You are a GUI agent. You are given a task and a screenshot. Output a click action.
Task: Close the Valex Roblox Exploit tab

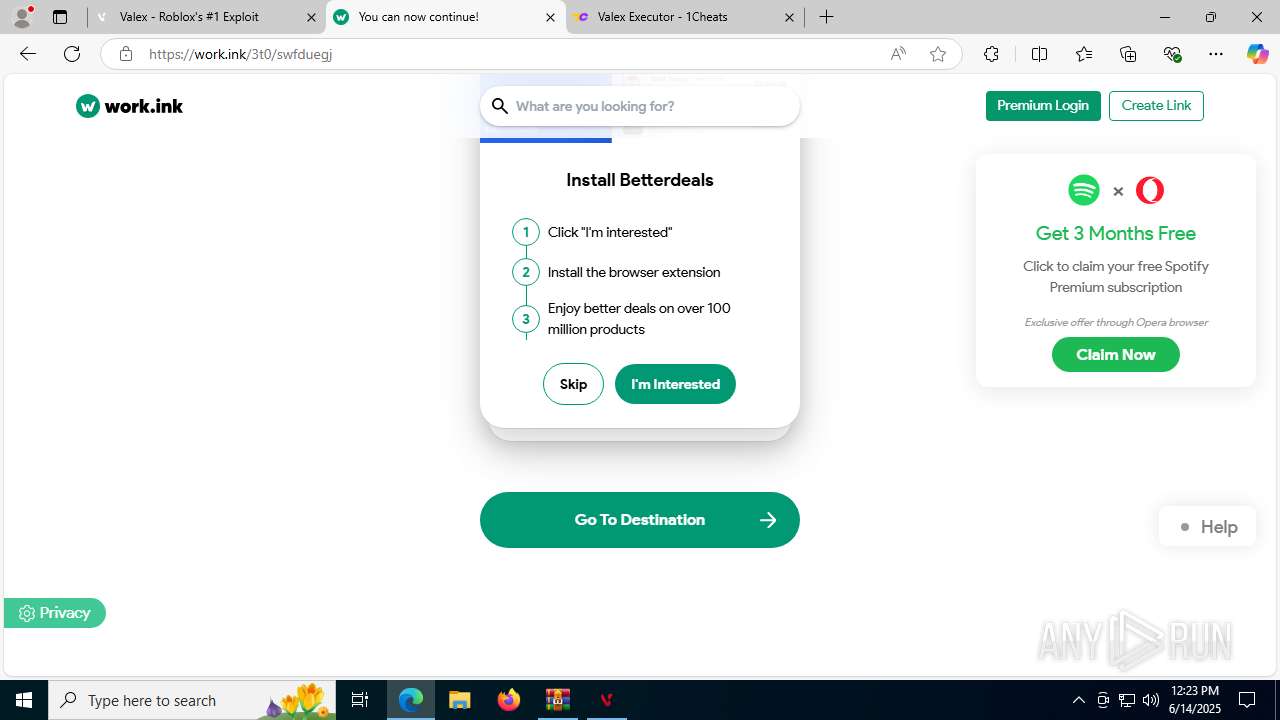[311, 17]
